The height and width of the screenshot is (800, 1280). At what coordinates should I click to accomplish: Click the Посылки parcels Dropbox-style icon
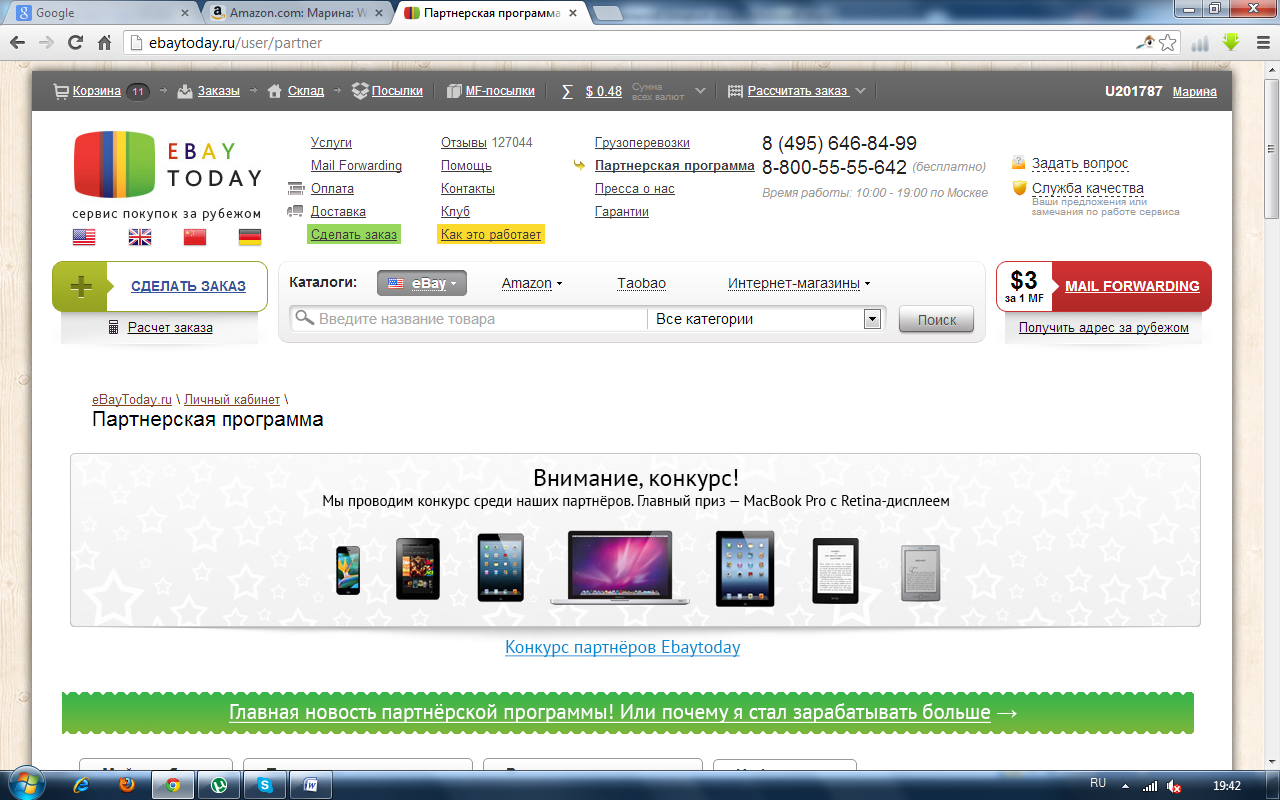pos(361,91)
